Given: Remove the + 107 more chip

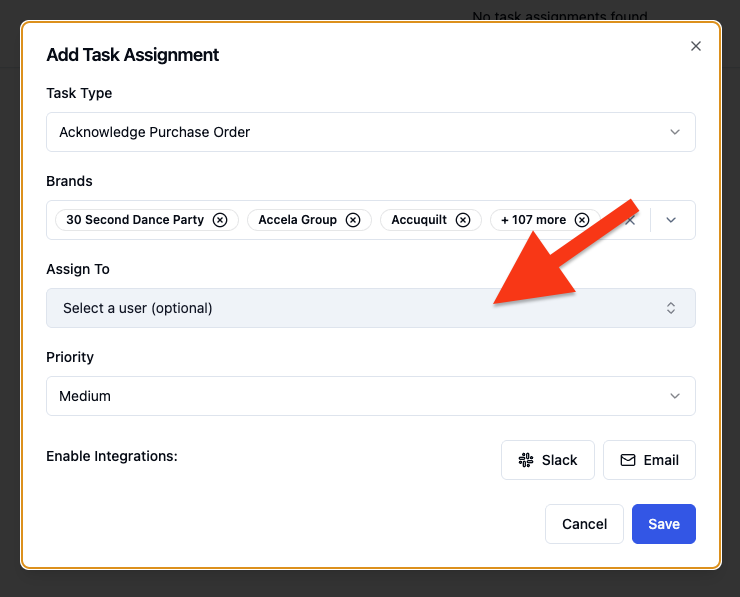Looking at the screenshot, I should coord(582,220).
